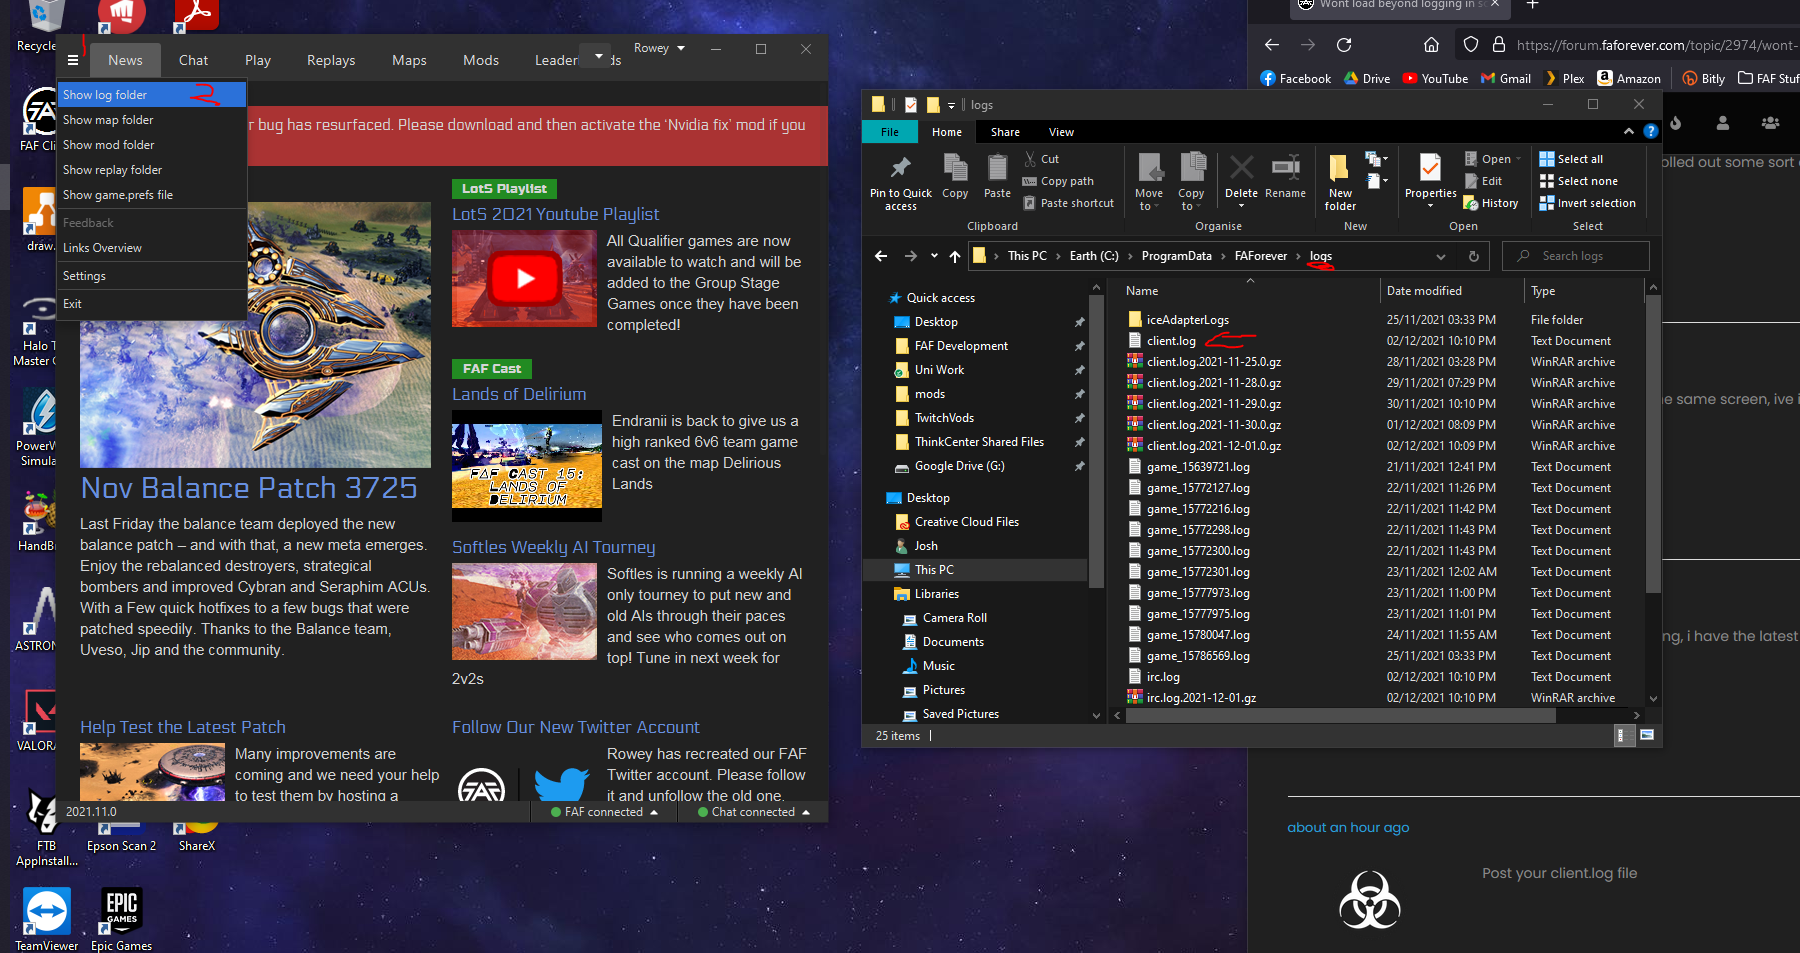1800x953 pixels.
Task: Open 'Nov Balance Patch 3725' headline
Action: [x=249, y=488]
